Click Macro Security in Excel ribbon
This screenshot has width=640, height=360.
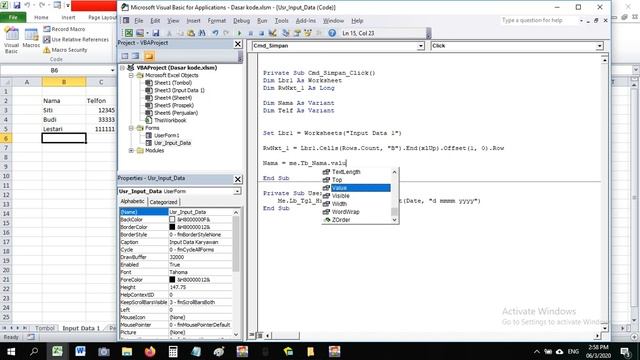65,50
